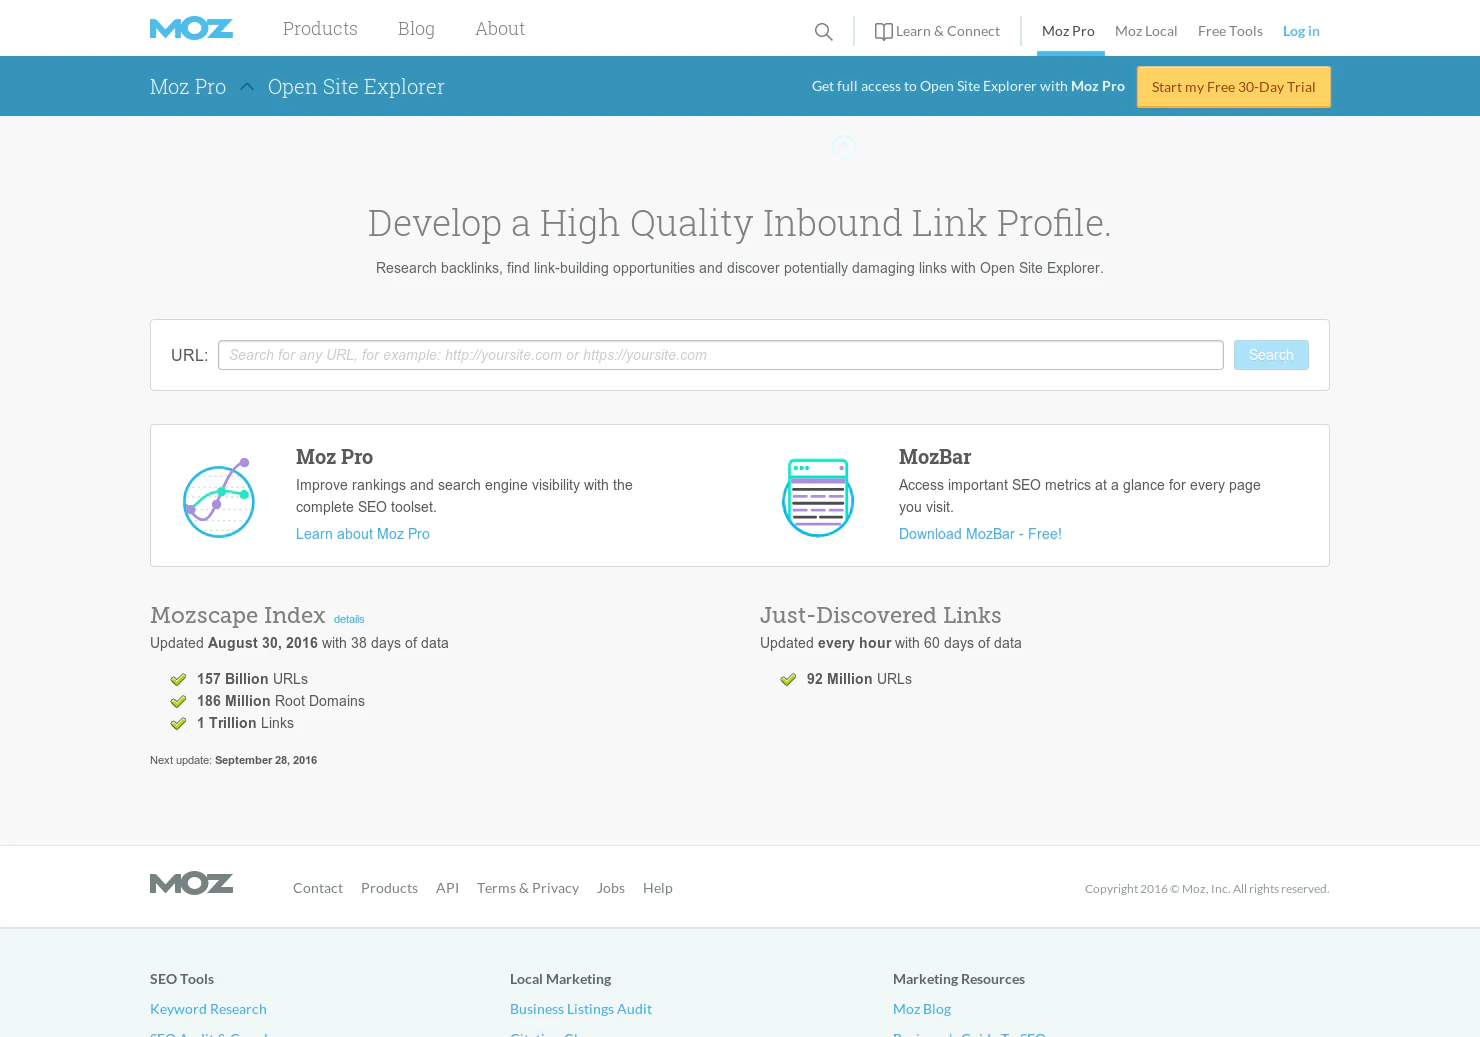
Task: Open Terms & Privacy footer link
Action: pyautogui.click(x=528, y=888)
